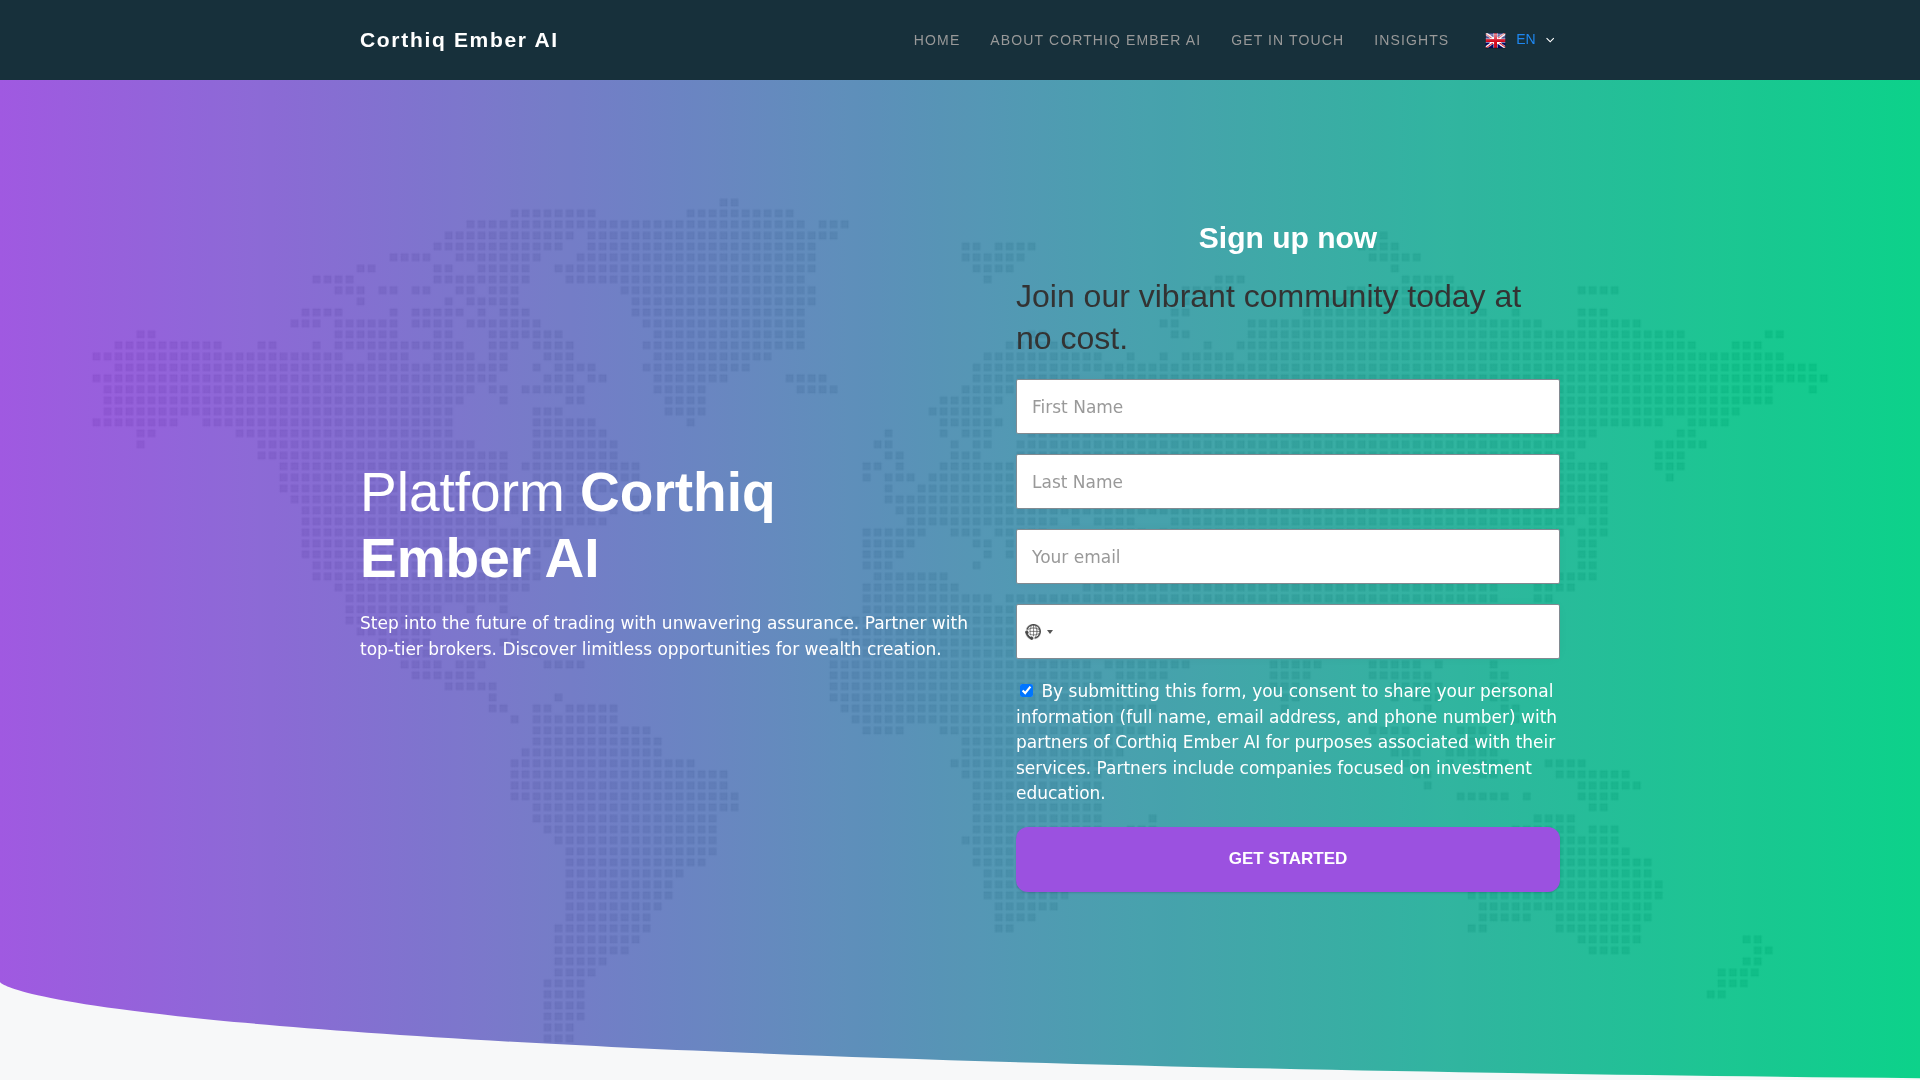This screenshot has width=1920, height=1080.
Task: Click the UK flag language icon
Action: 1495,40
